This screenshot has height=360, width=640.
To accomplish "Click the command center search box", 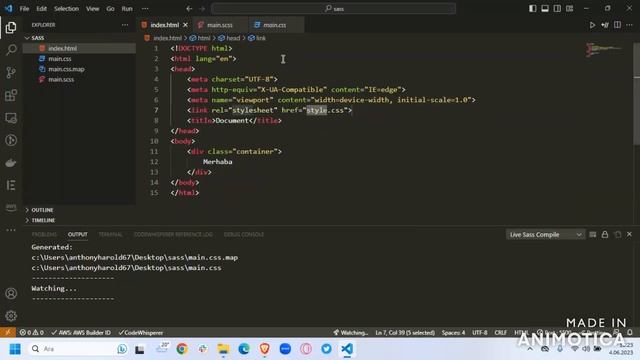I will 333,9.
